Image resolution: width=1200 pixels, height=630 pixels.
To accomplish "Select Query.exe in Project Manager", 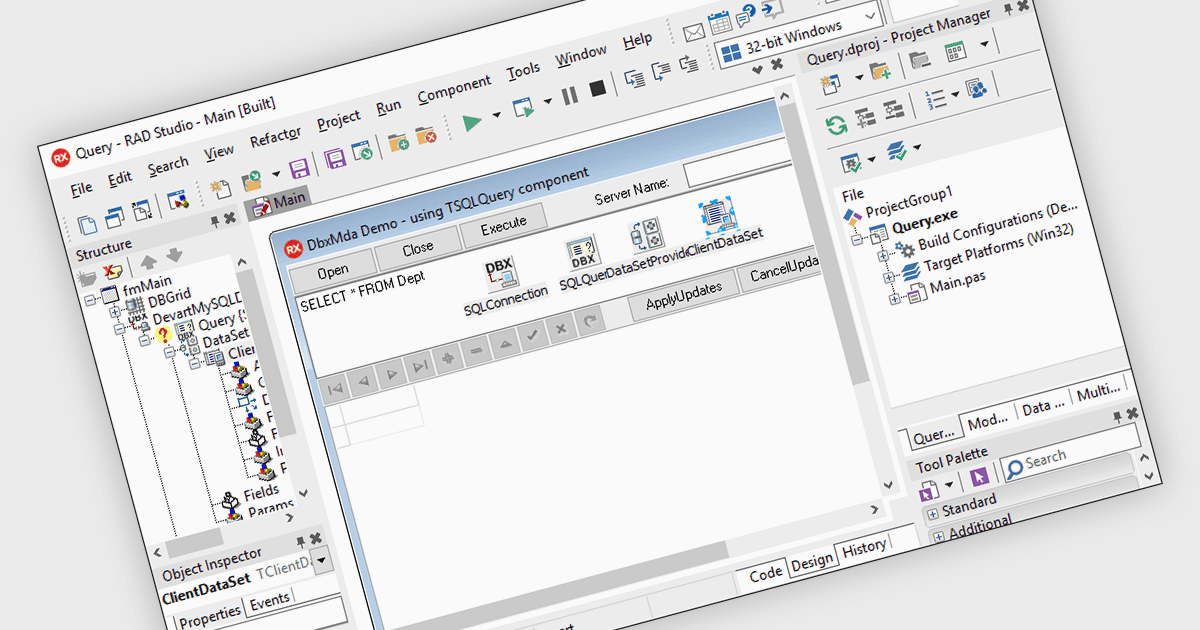I will 924,221.
